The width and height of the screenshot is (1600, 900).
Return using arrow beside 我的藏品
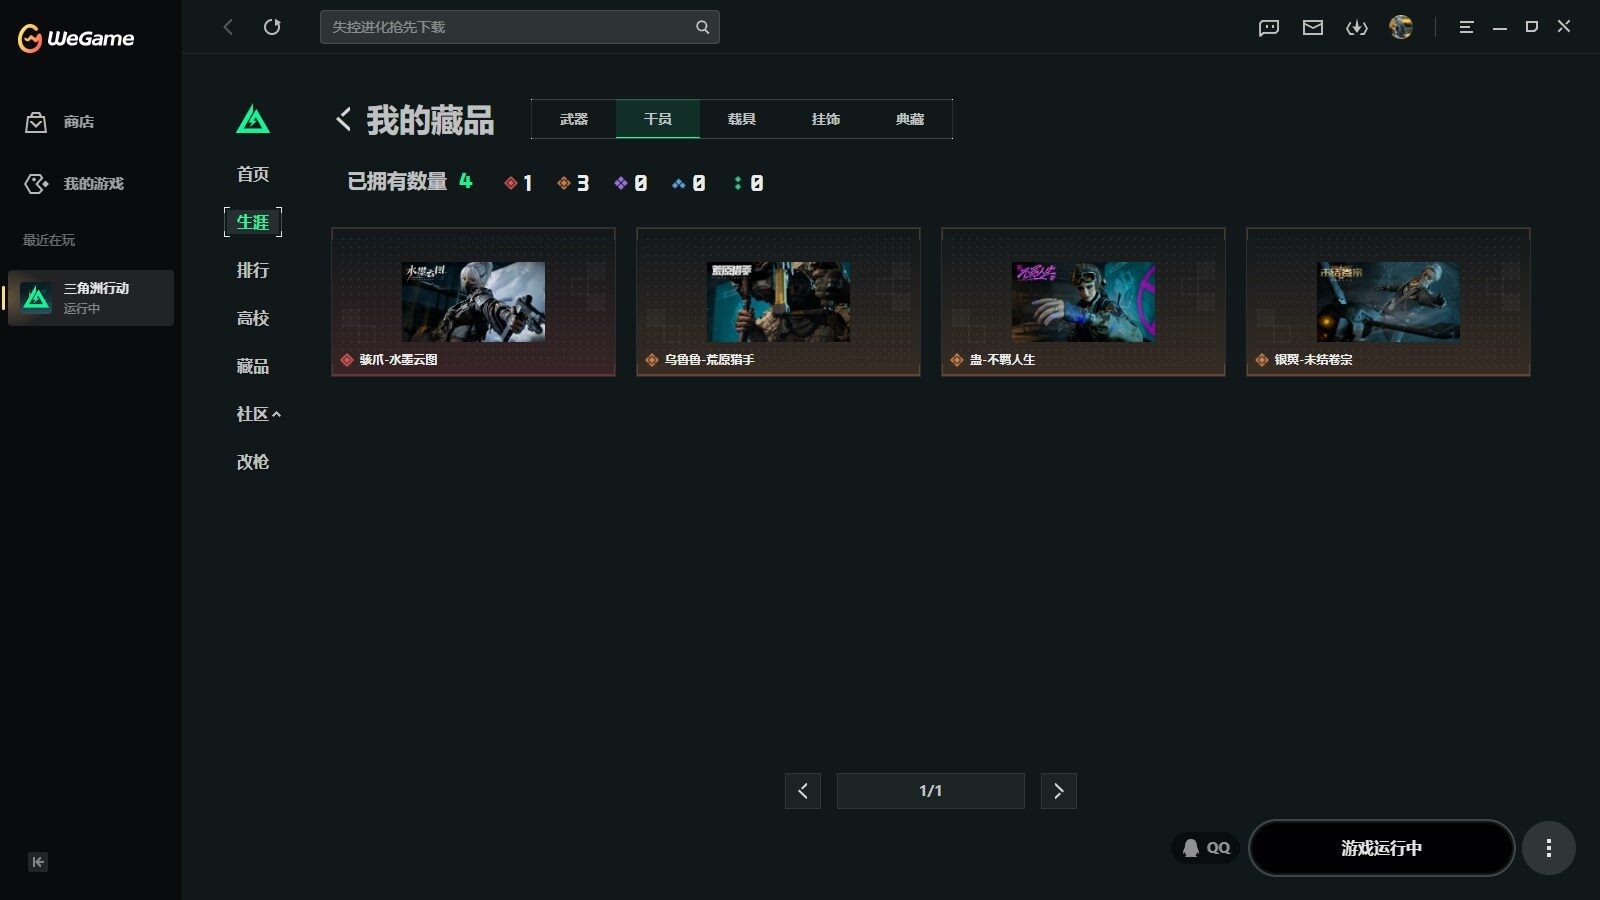coord(343,119)
